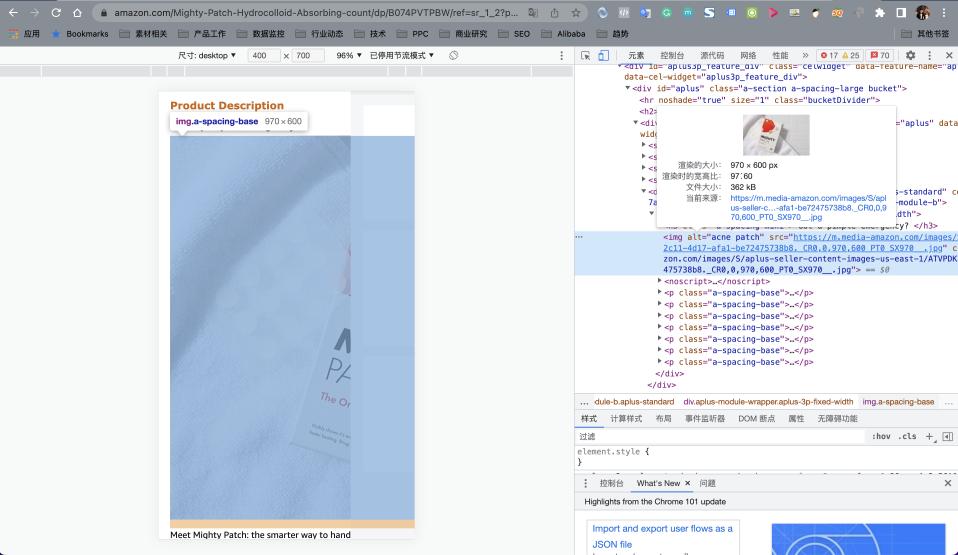Click the viewport height field showing 700
Viewport: 958px width, 555px height.
tap(307, 55)
